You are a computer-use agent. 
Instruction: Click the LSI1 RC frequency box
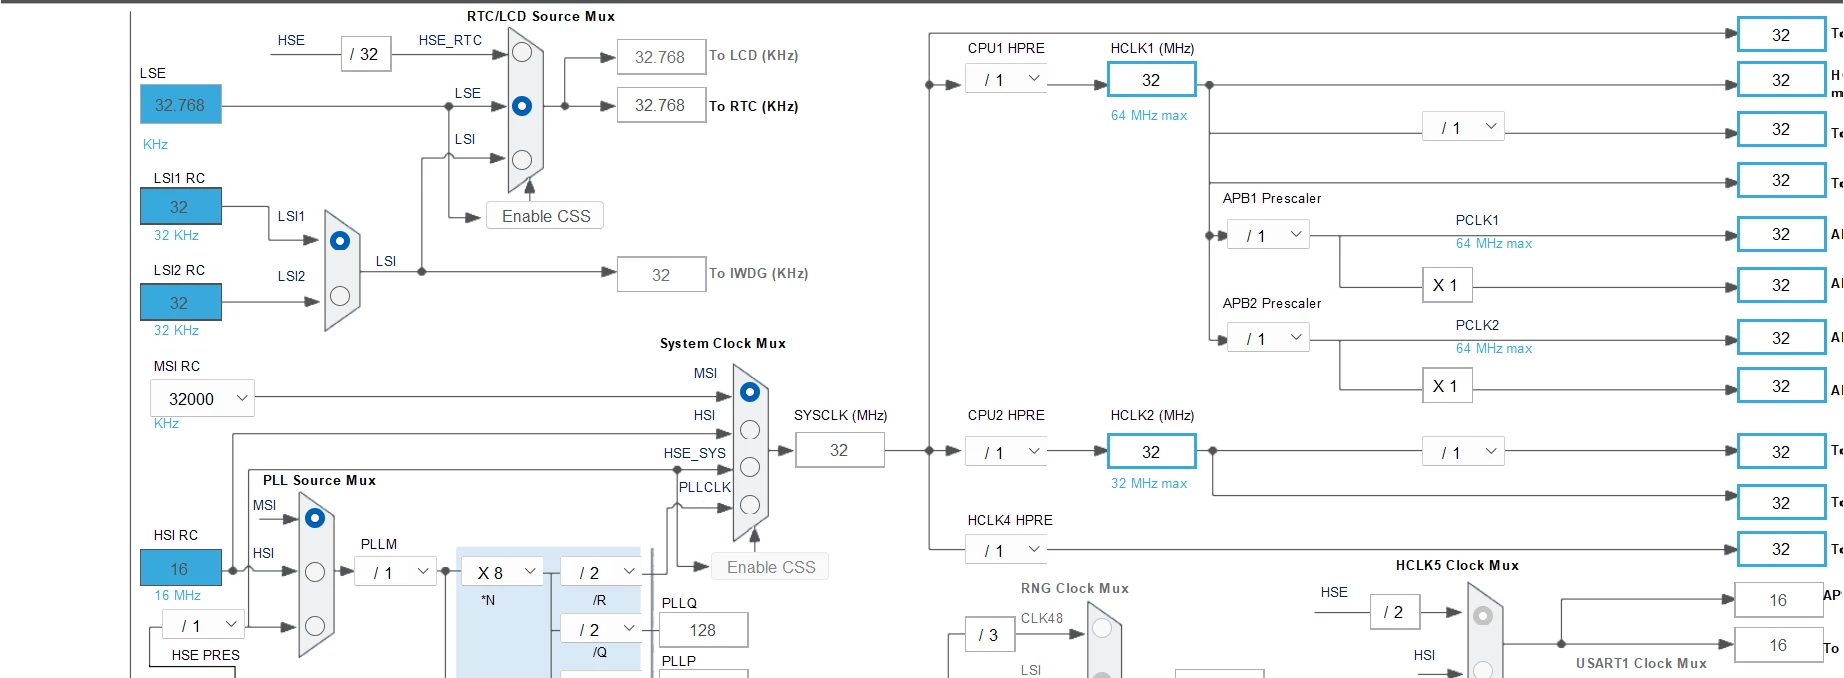coord(181,207)
